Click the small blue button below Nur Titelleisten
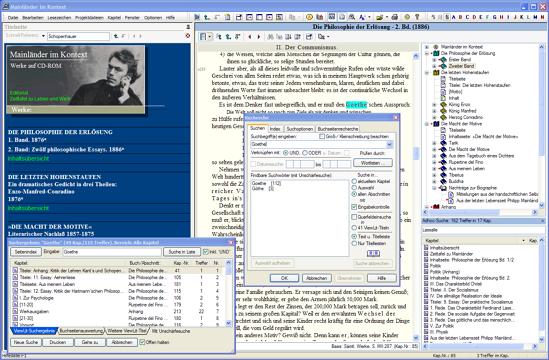The width and height of the screenshot is (549, 360). tap(373, 253)
